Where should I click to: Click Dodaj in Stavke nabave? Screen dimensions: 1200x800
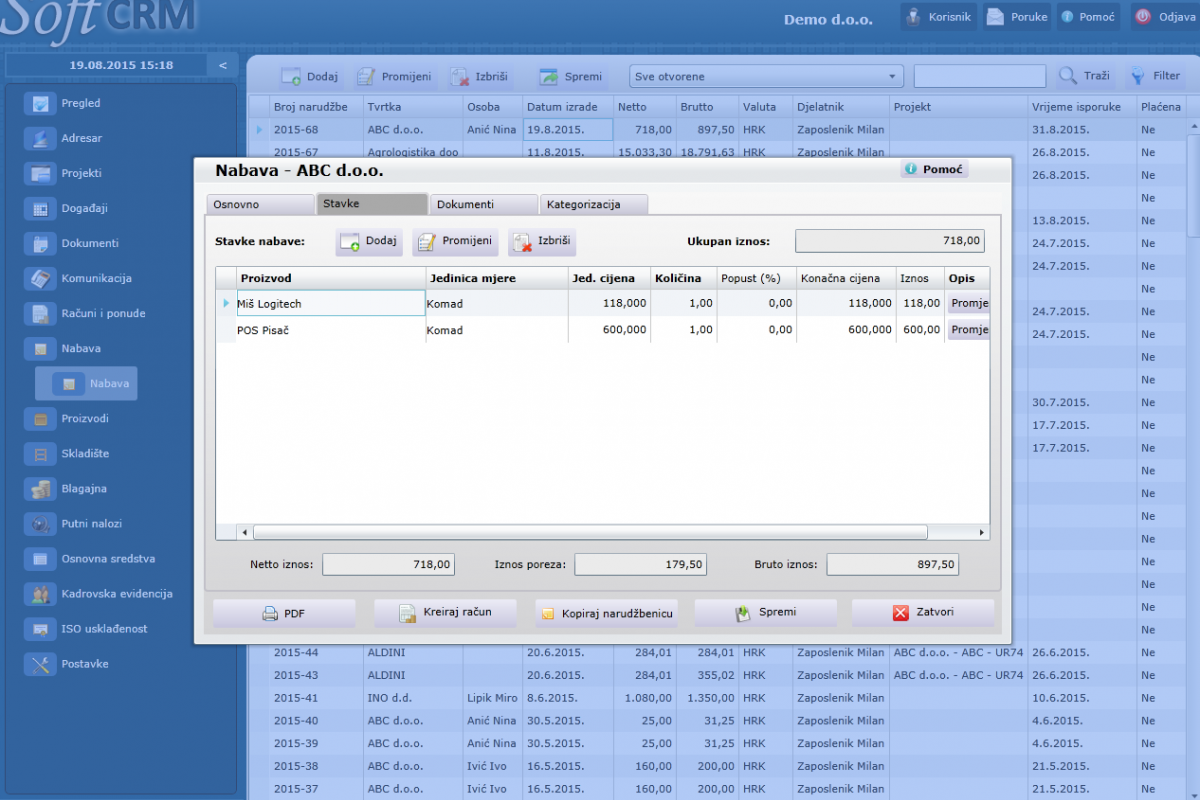click(x=369, y=241)
